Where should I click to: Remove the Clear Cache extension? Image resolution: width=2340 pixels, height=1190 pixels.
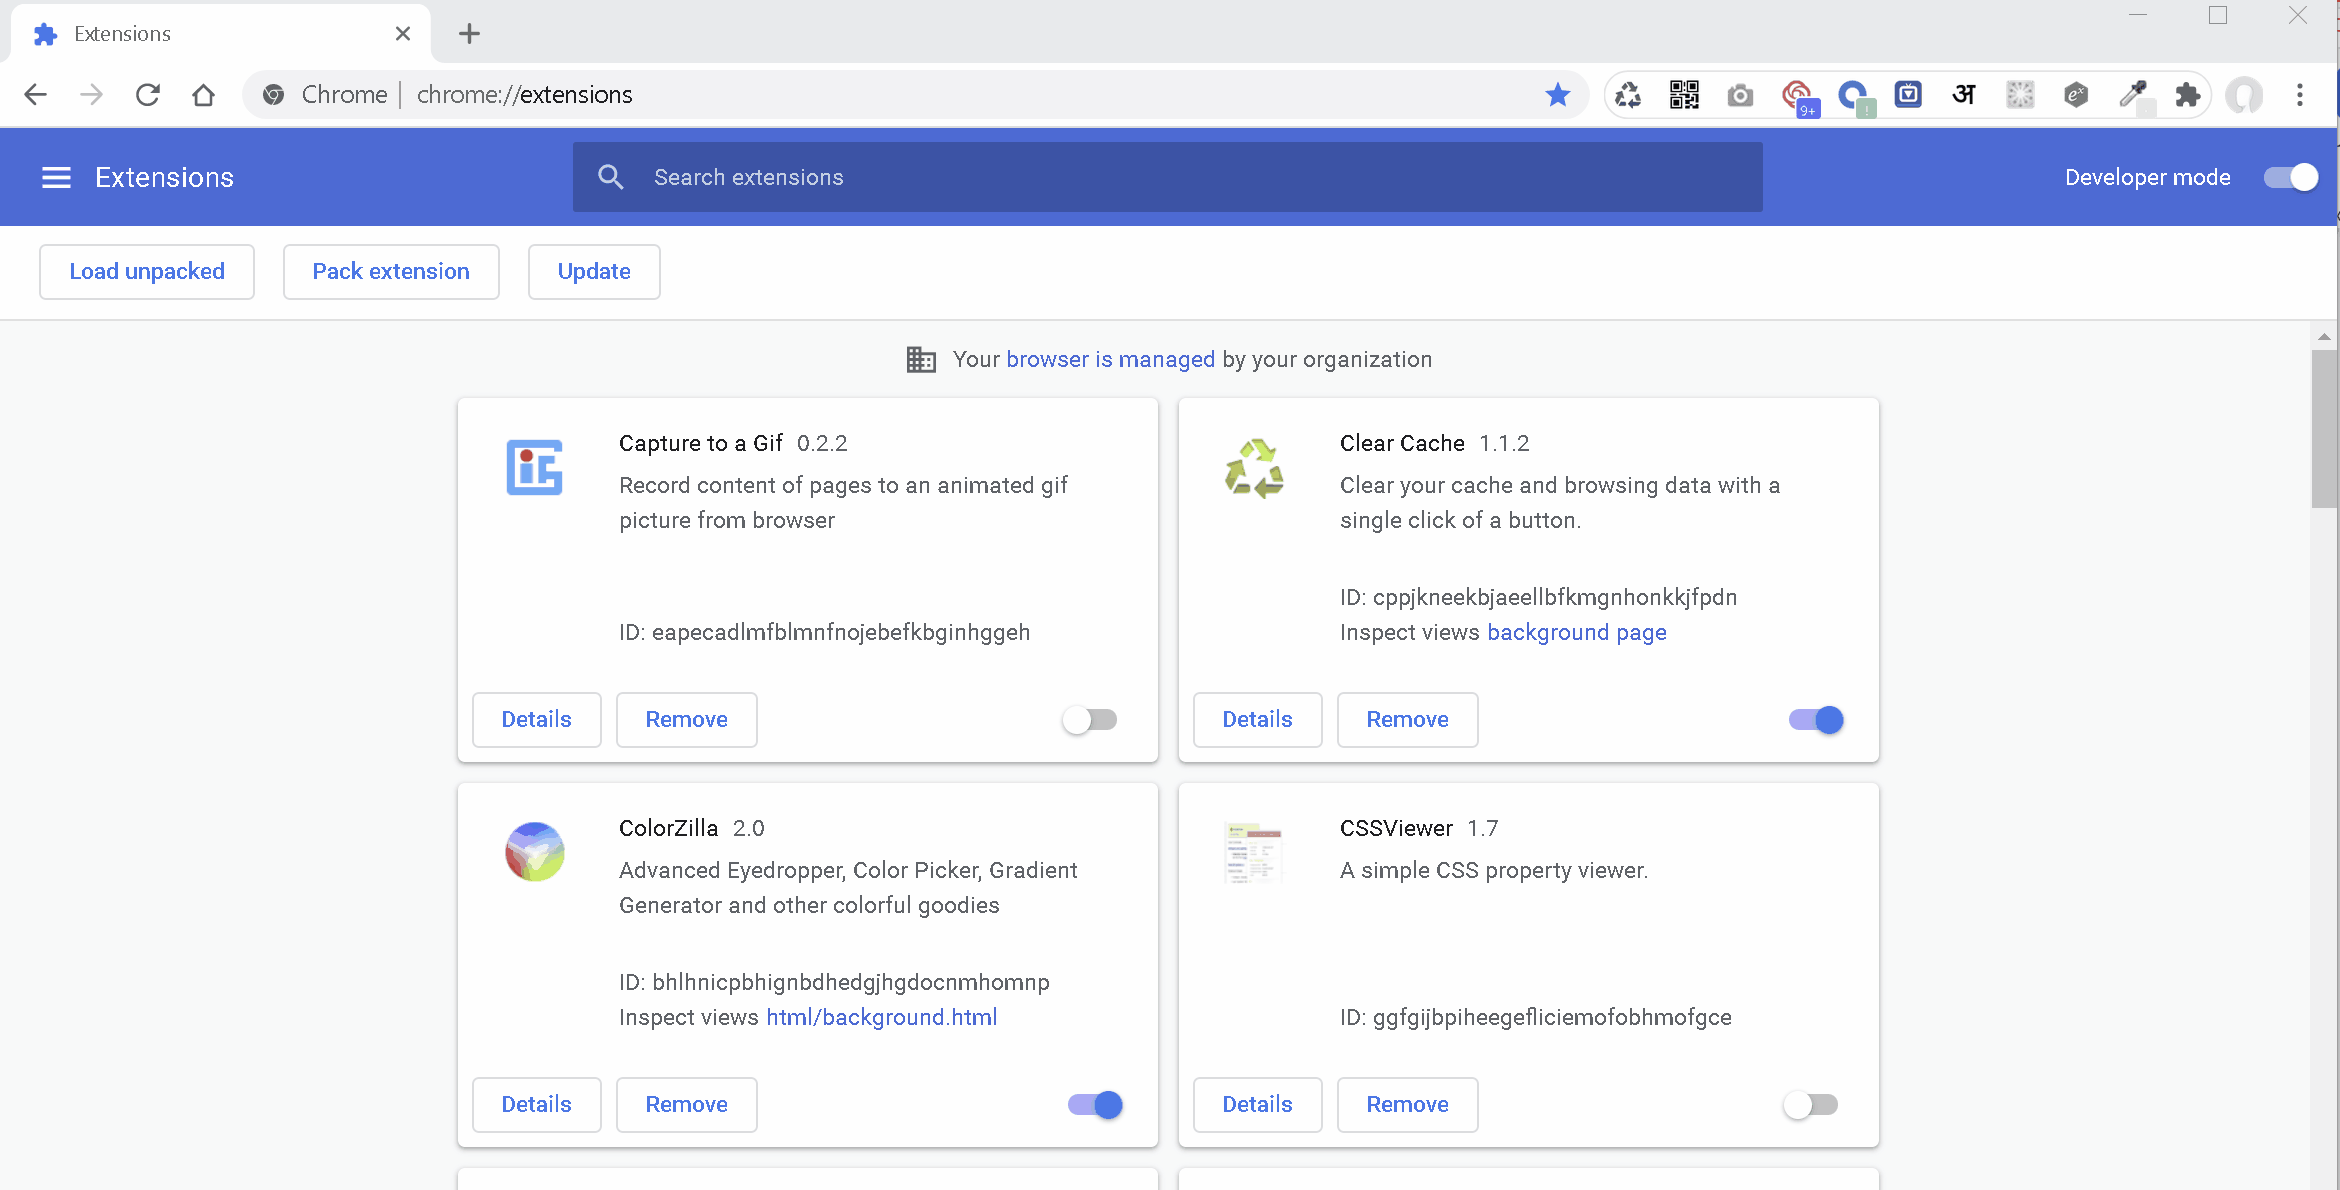(1408, 719)
